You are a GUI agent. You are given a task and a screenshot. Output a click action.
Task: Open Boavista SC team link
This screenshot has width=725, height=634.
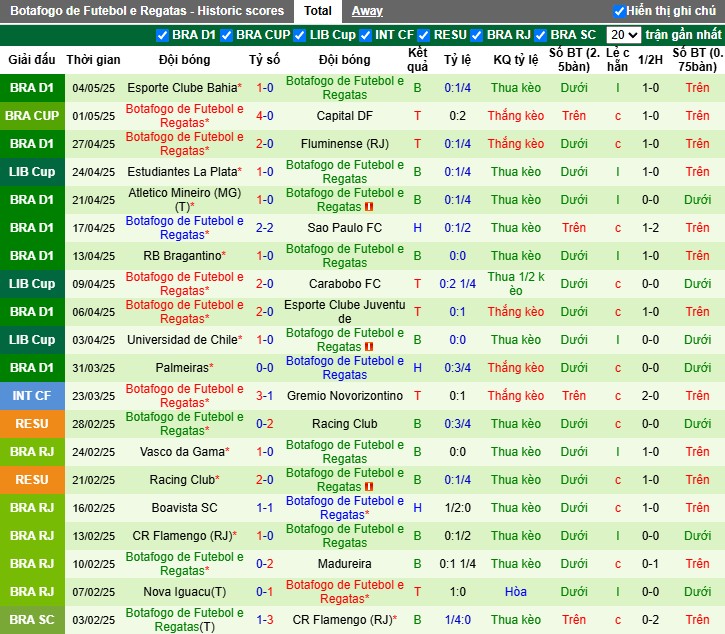(x=184, y=508)
